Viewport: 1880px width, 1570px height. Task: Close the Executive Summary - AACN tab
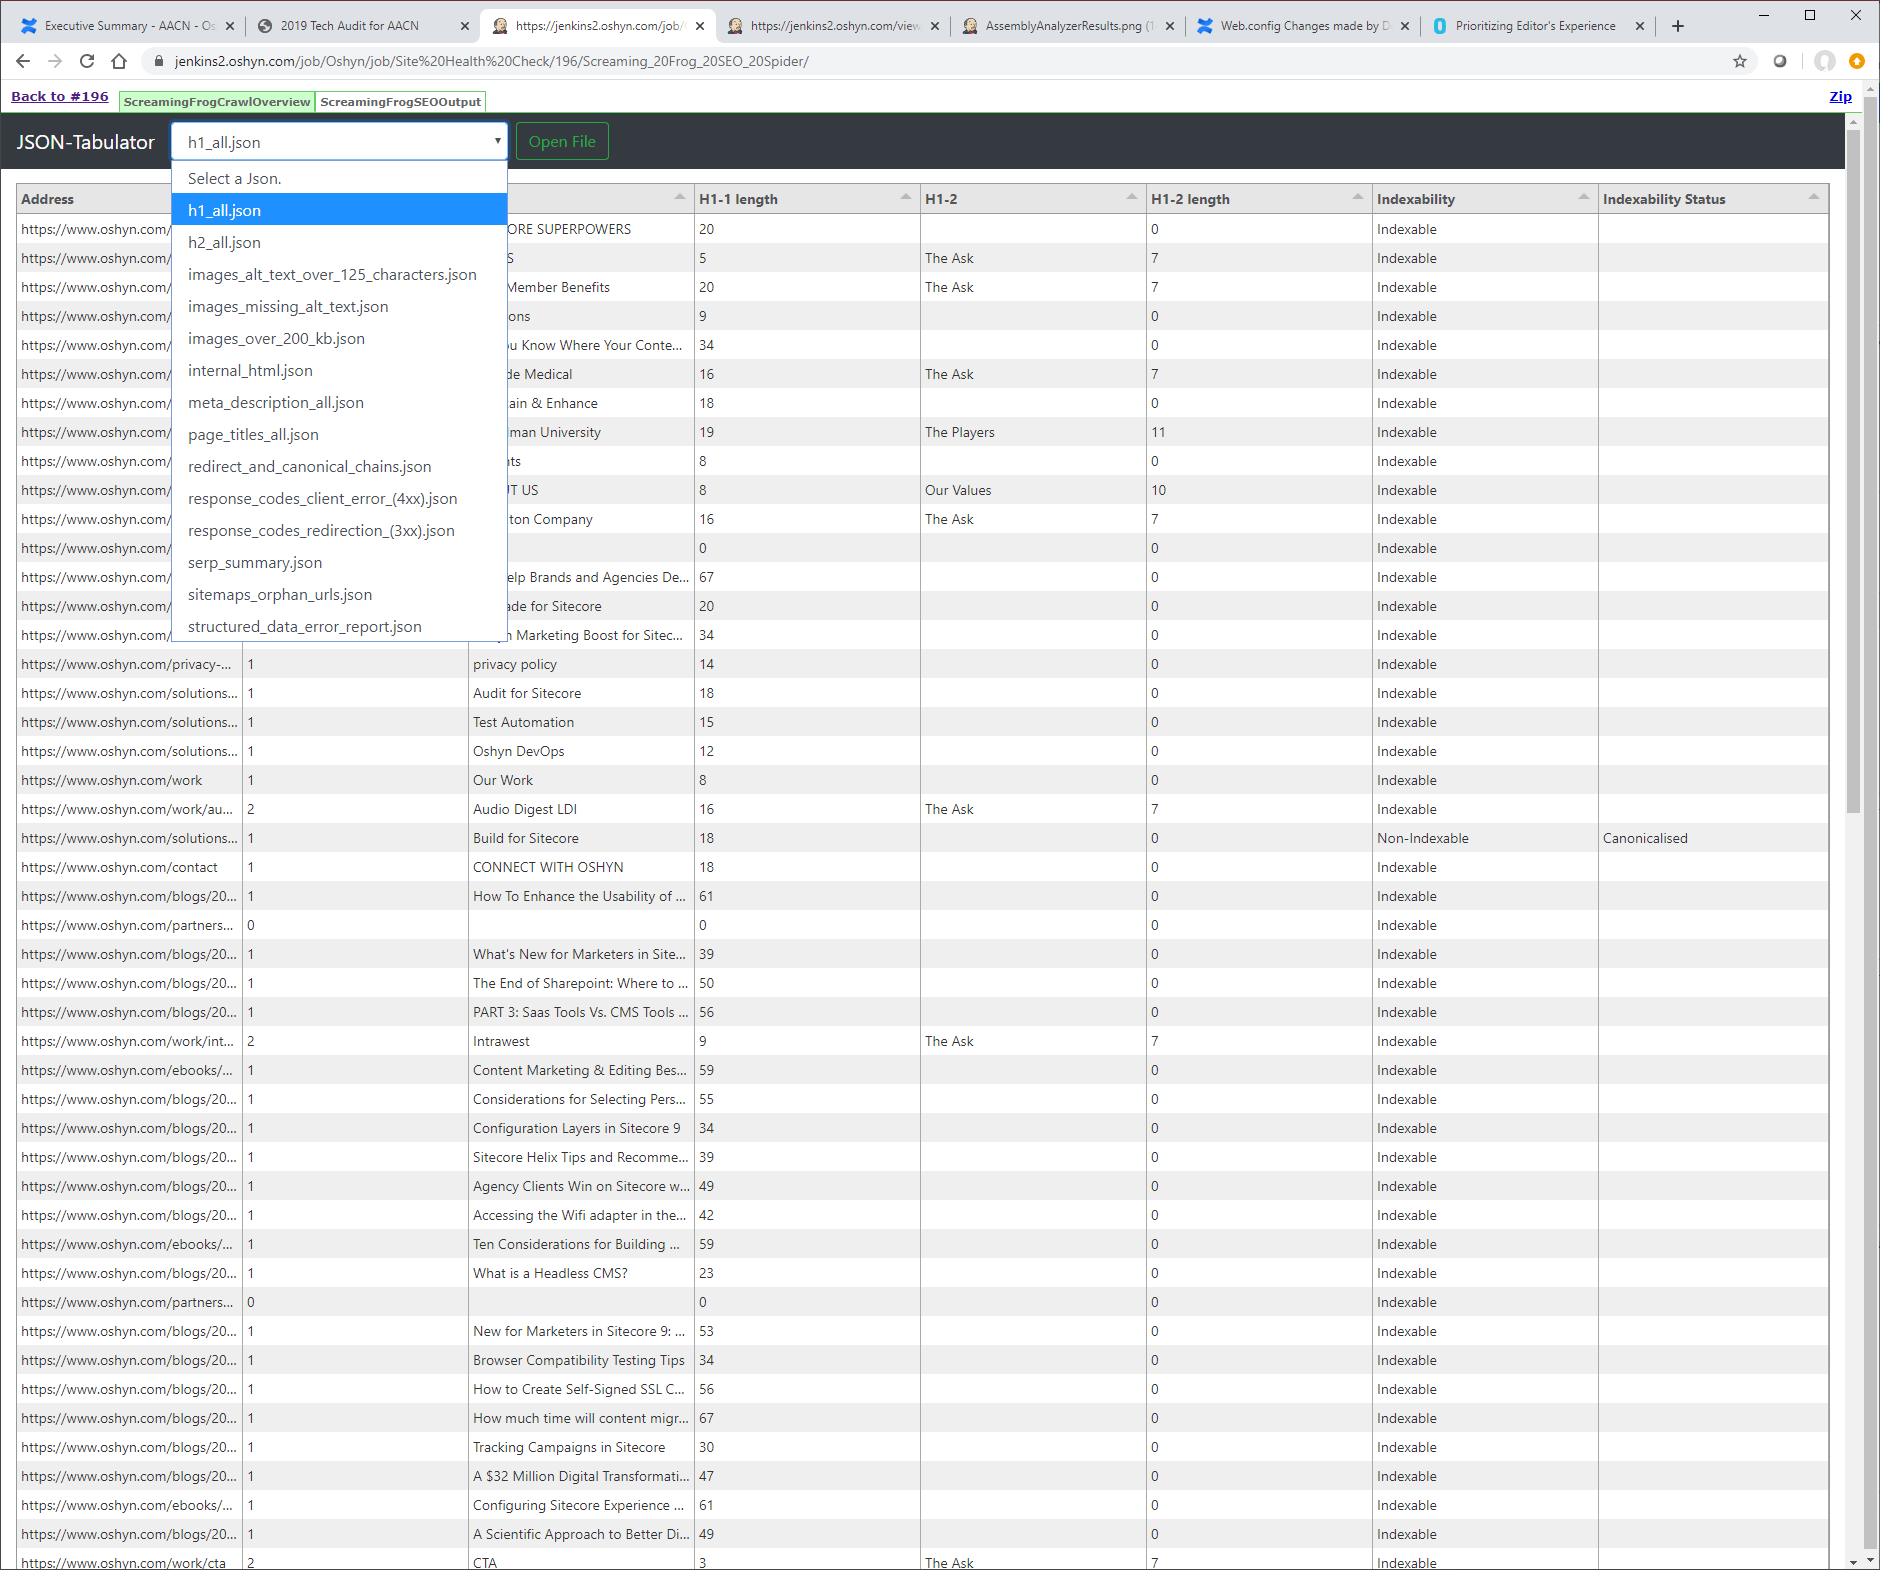click(x=230, y=26)
